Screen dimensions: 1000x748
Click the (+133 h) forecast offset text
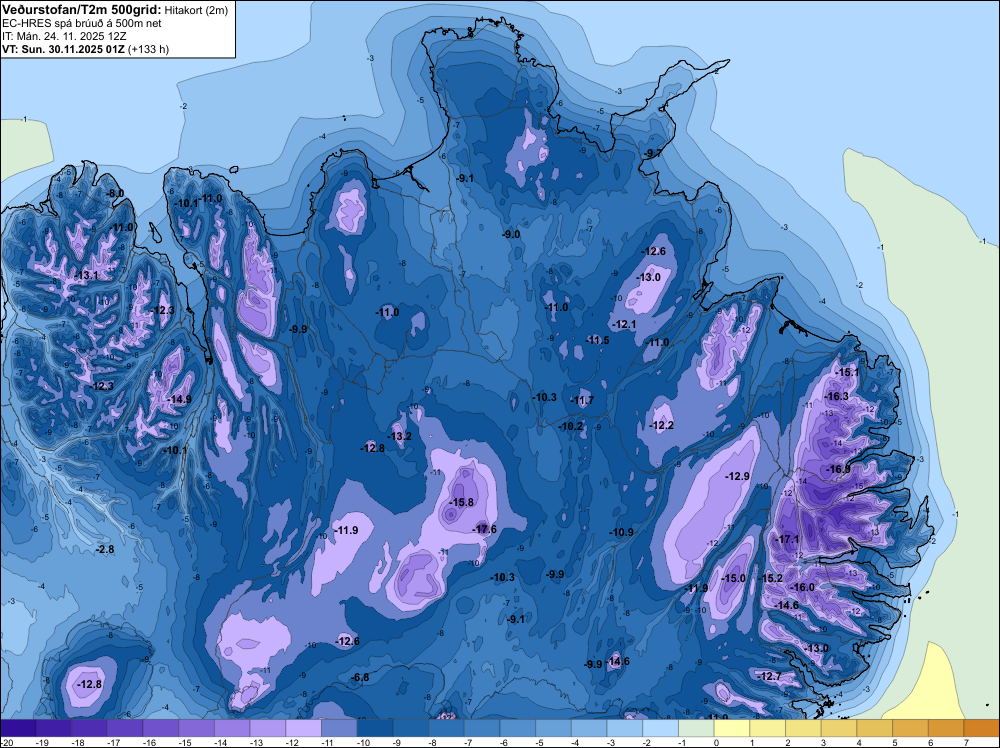(x=149, y=49)
